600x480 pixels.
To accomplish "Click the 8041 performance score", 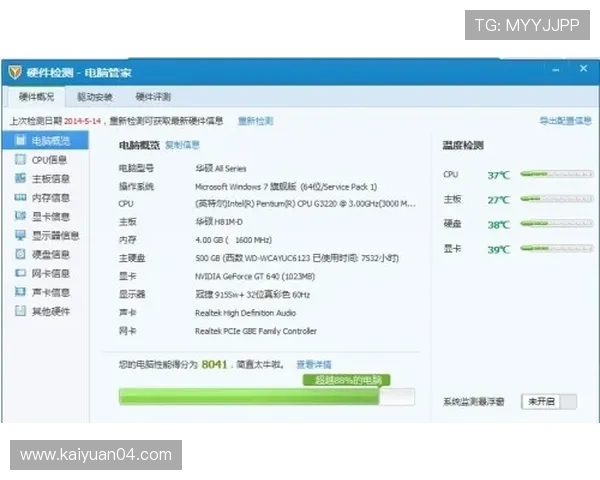I will pyautogui.click(x=214, y=364).
